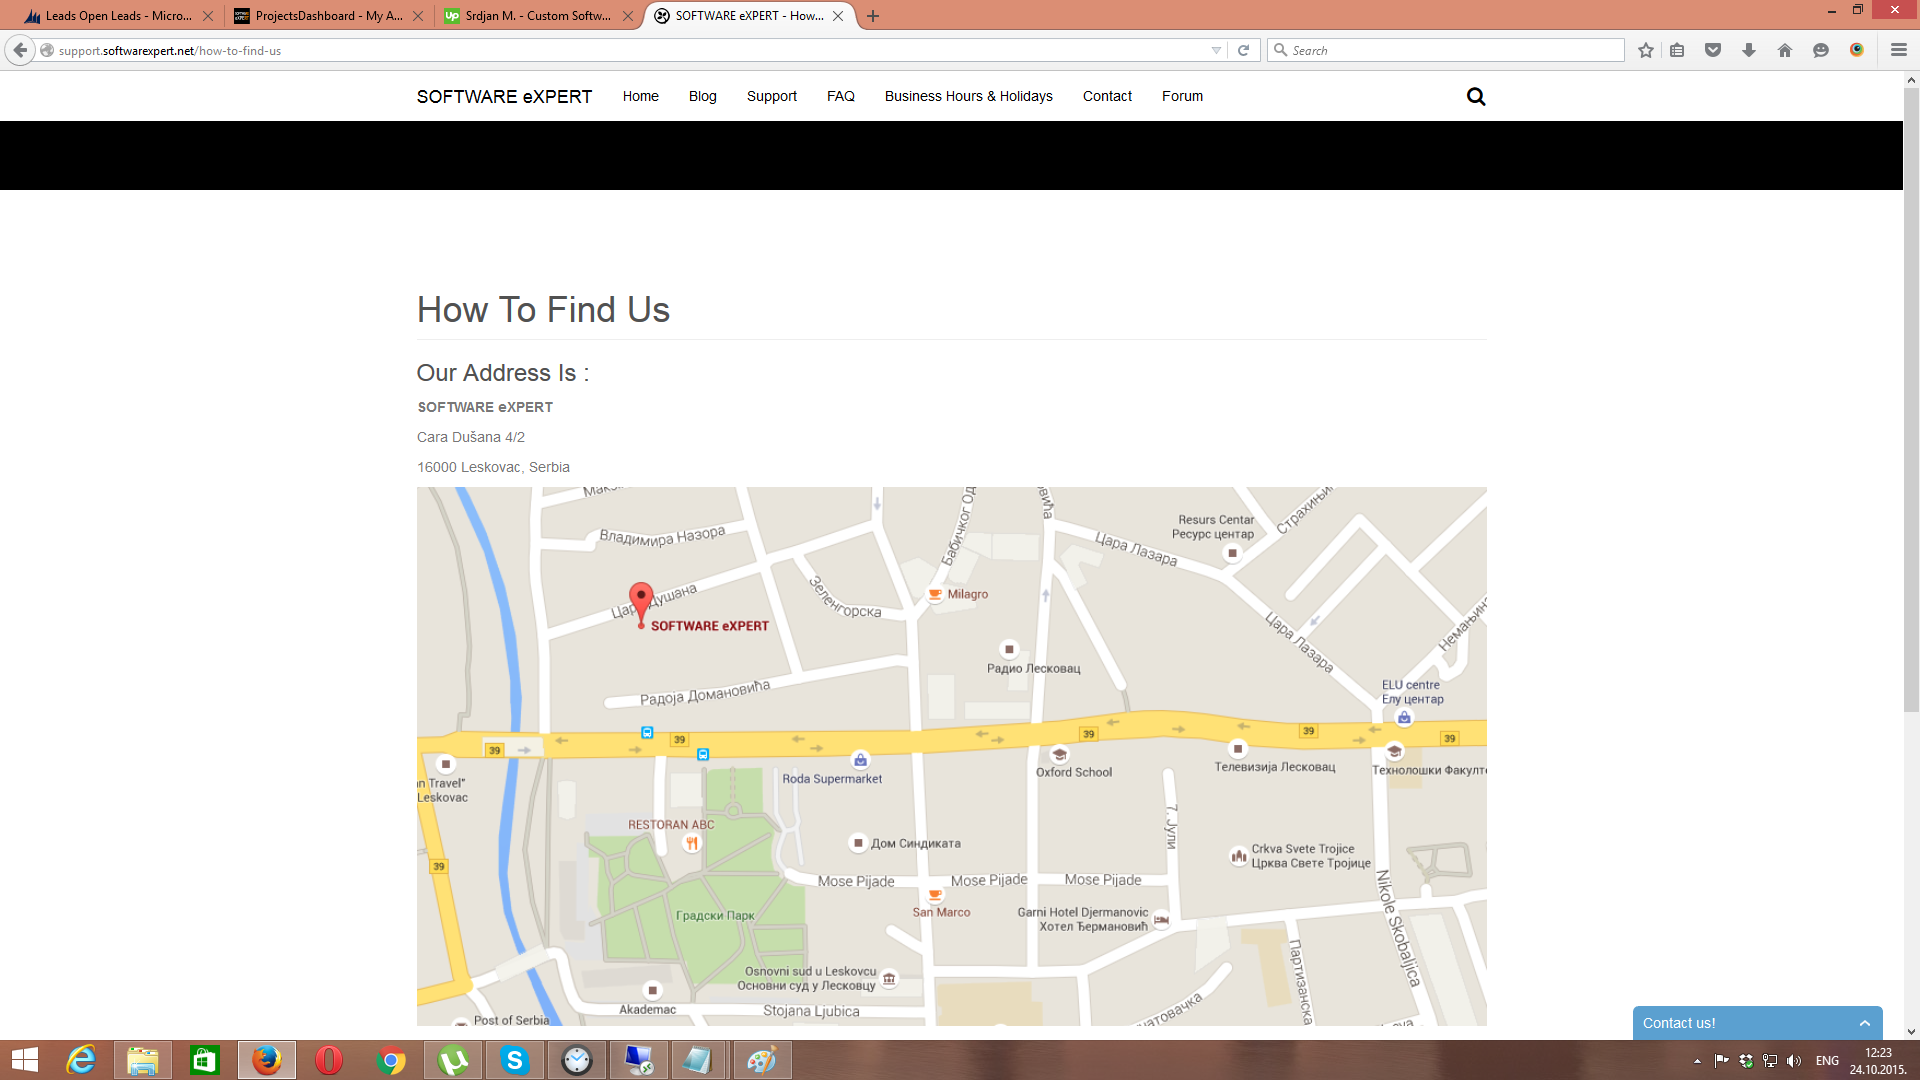Open the Firefox hamburger menu
The height and width of the screenshot is (1080, 1920).
(x=1899, y=50)
